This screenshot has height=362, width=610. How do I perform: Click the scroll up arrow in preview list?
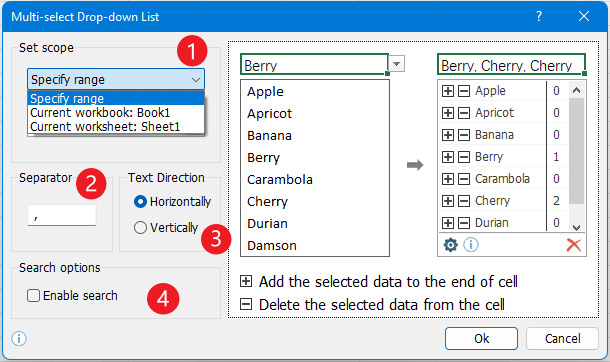(x=577, y=90)
